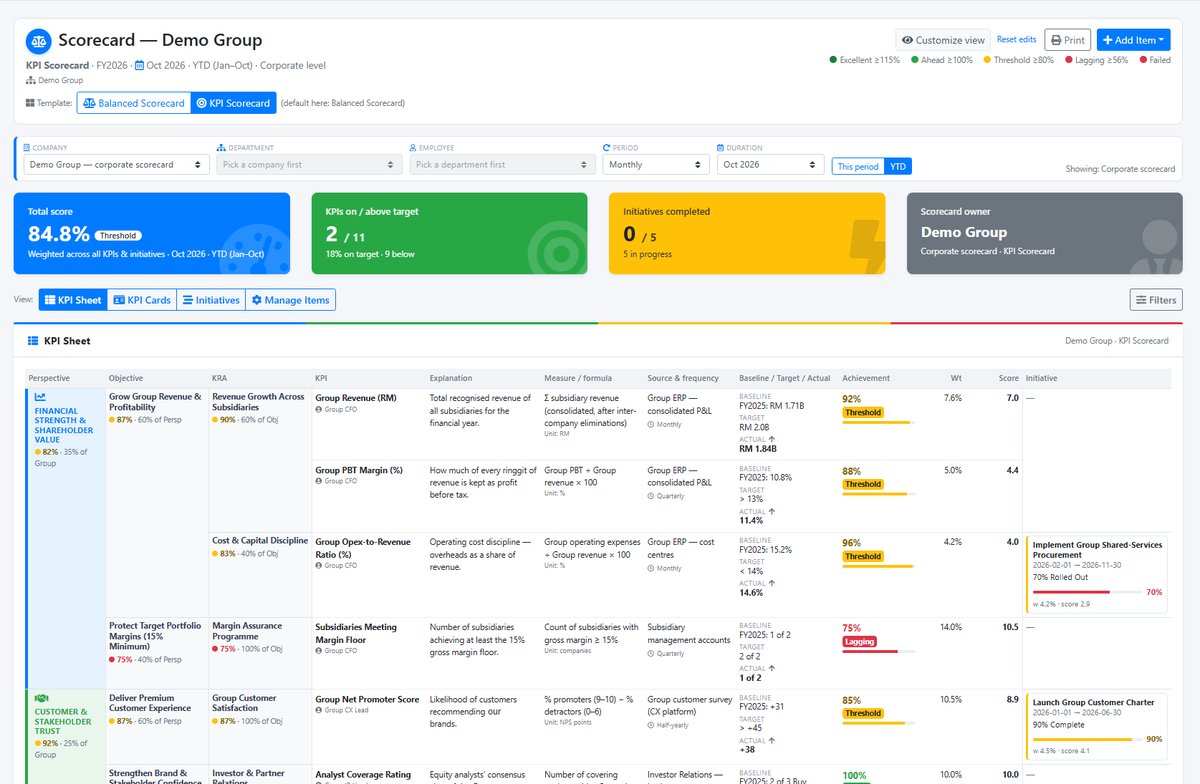Image resolution: width=1200 pixels, height=784 pixels.
Task: Open the Manage Items tab
Action: [290, 300]
